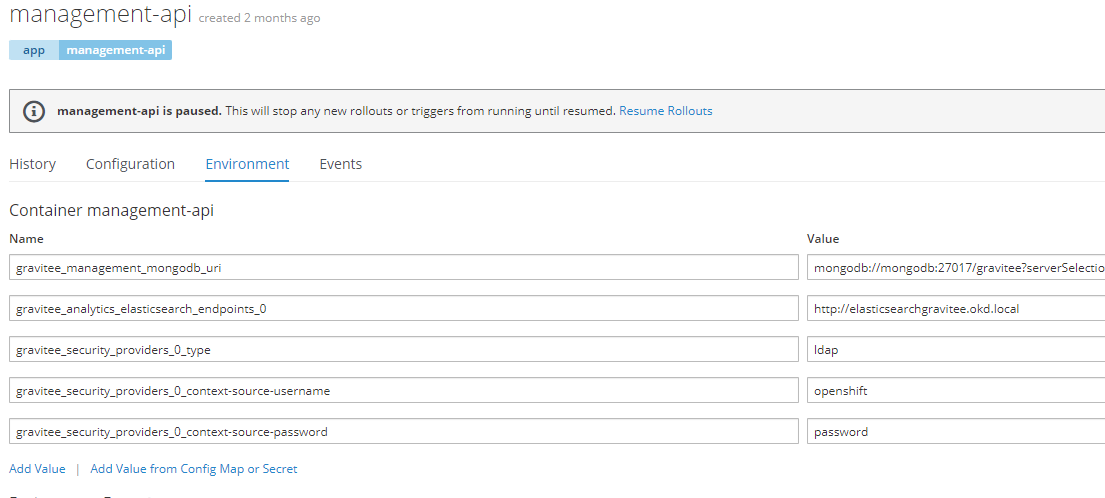Open the History tab
Viewport: 1105px width, 498px height.
(x=32, y=164)
